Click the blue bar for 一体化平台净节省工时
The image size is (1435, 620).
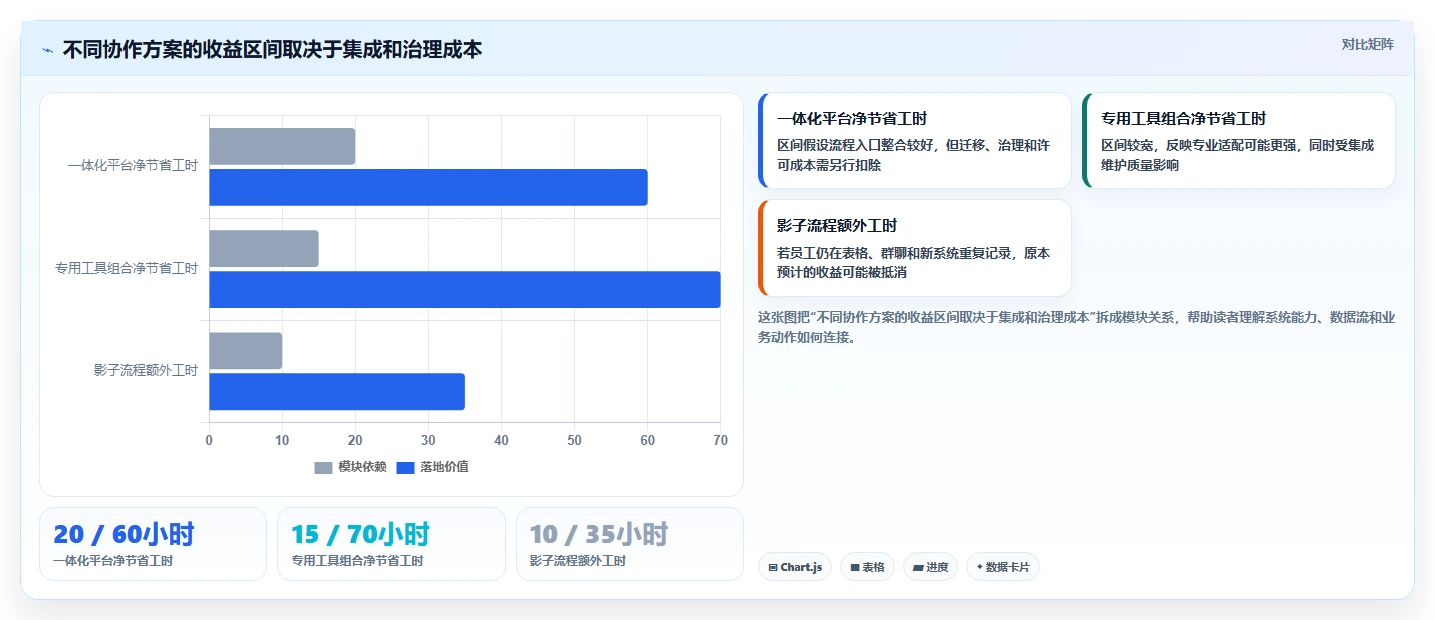pyautogui.click(x=428, y=187)
